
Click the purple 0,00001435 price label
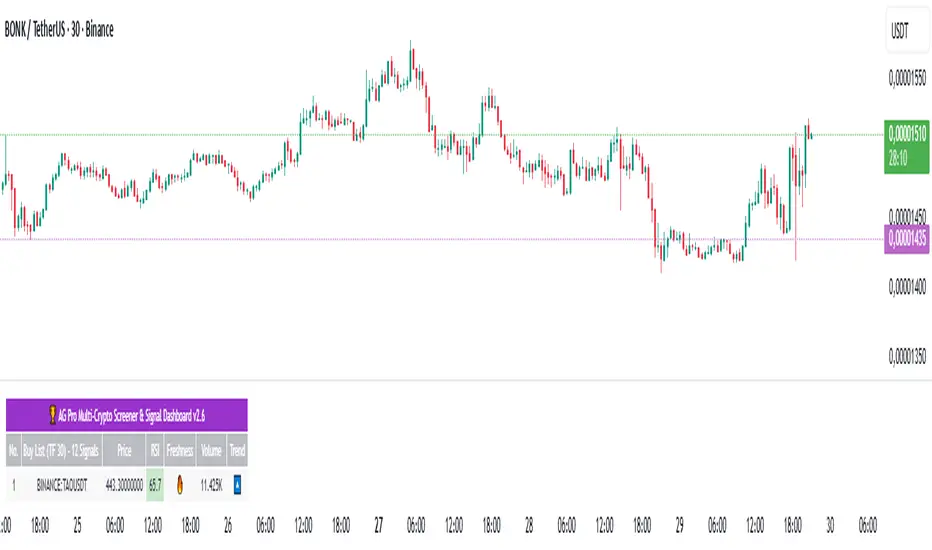[905, 238]
